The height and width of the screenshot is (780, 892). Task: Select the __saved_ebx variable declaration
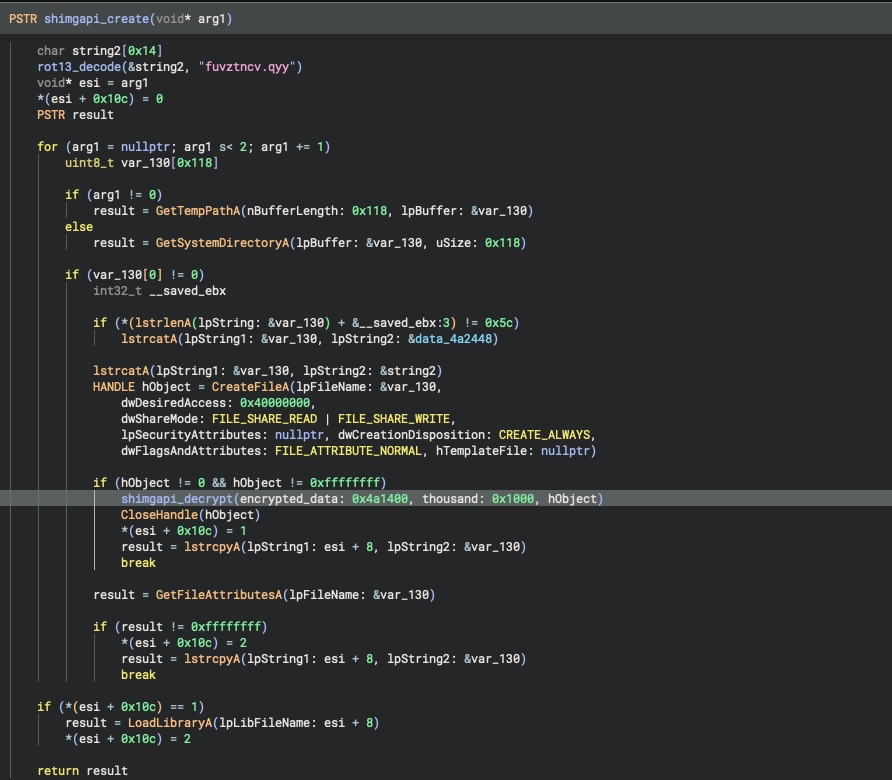[x=188, y=291]
